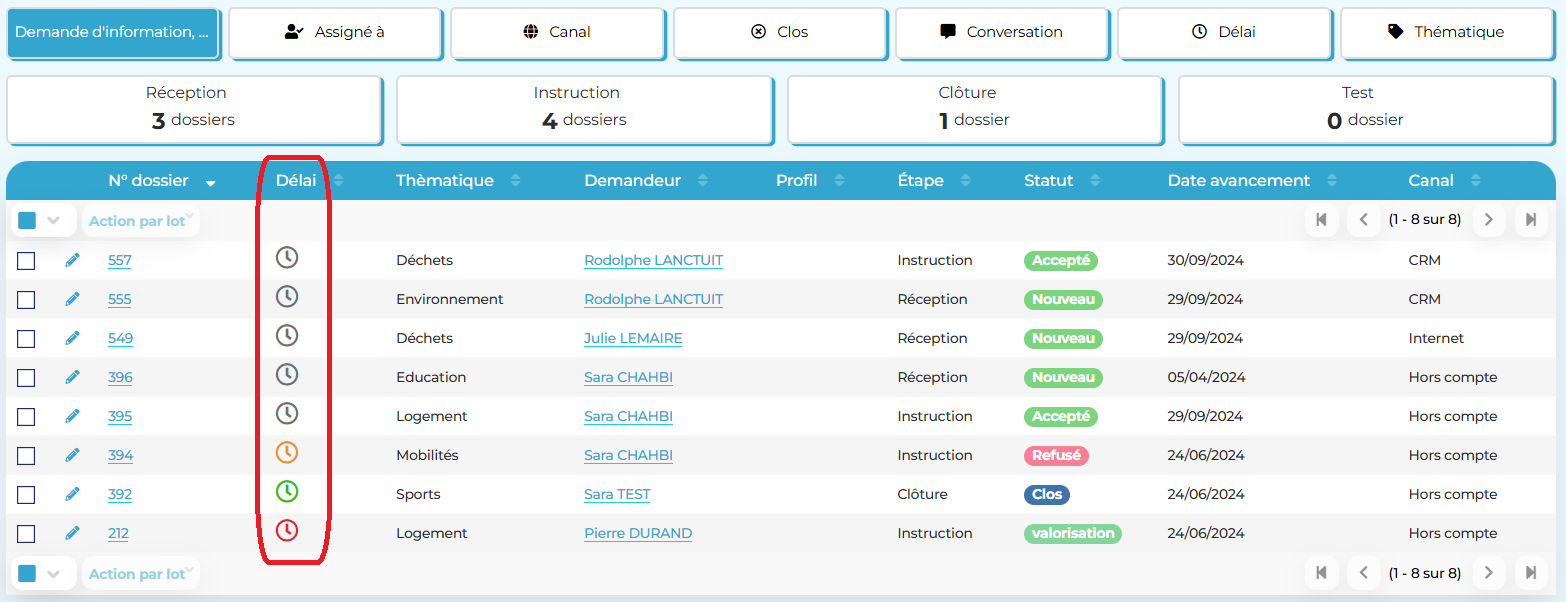Click the red clock icon for dossier 212
The height and width of the screenshot is (602, 1566).
(287, 531)
